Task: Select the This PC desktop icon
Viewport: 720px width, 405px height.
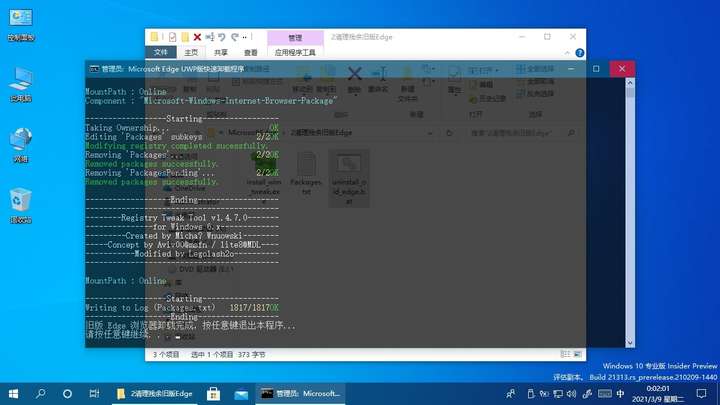Action: [x=21, y=84]
